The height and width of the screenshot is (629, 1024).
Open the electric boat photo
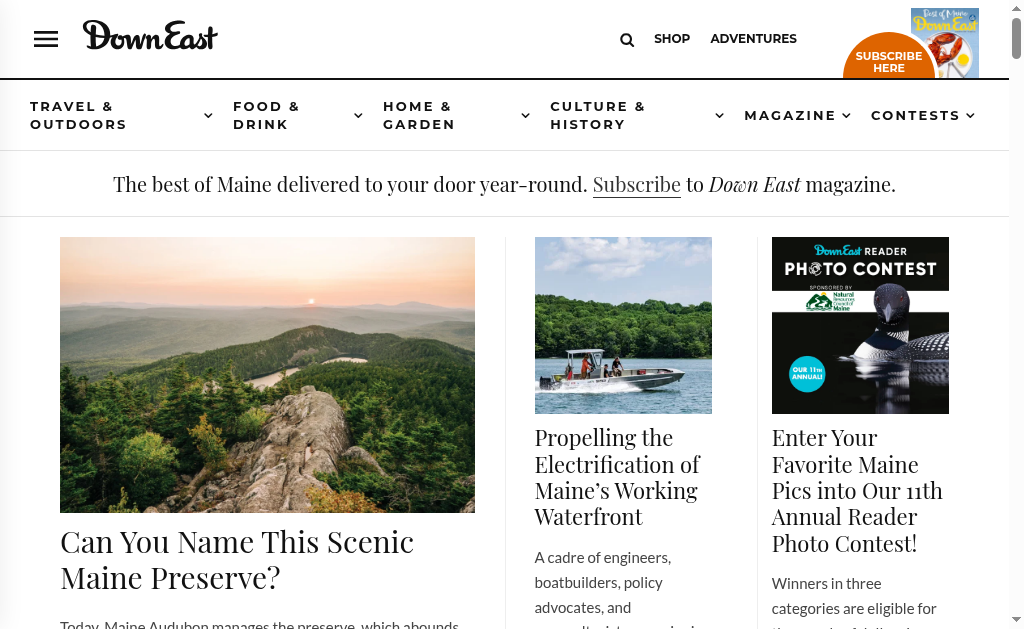(623, 325)
